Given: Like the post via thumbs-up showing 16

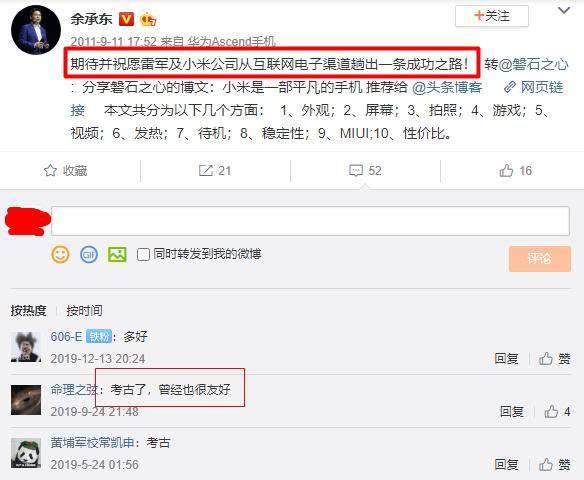Looking at the screenshot, I should (x=506, y=171).
